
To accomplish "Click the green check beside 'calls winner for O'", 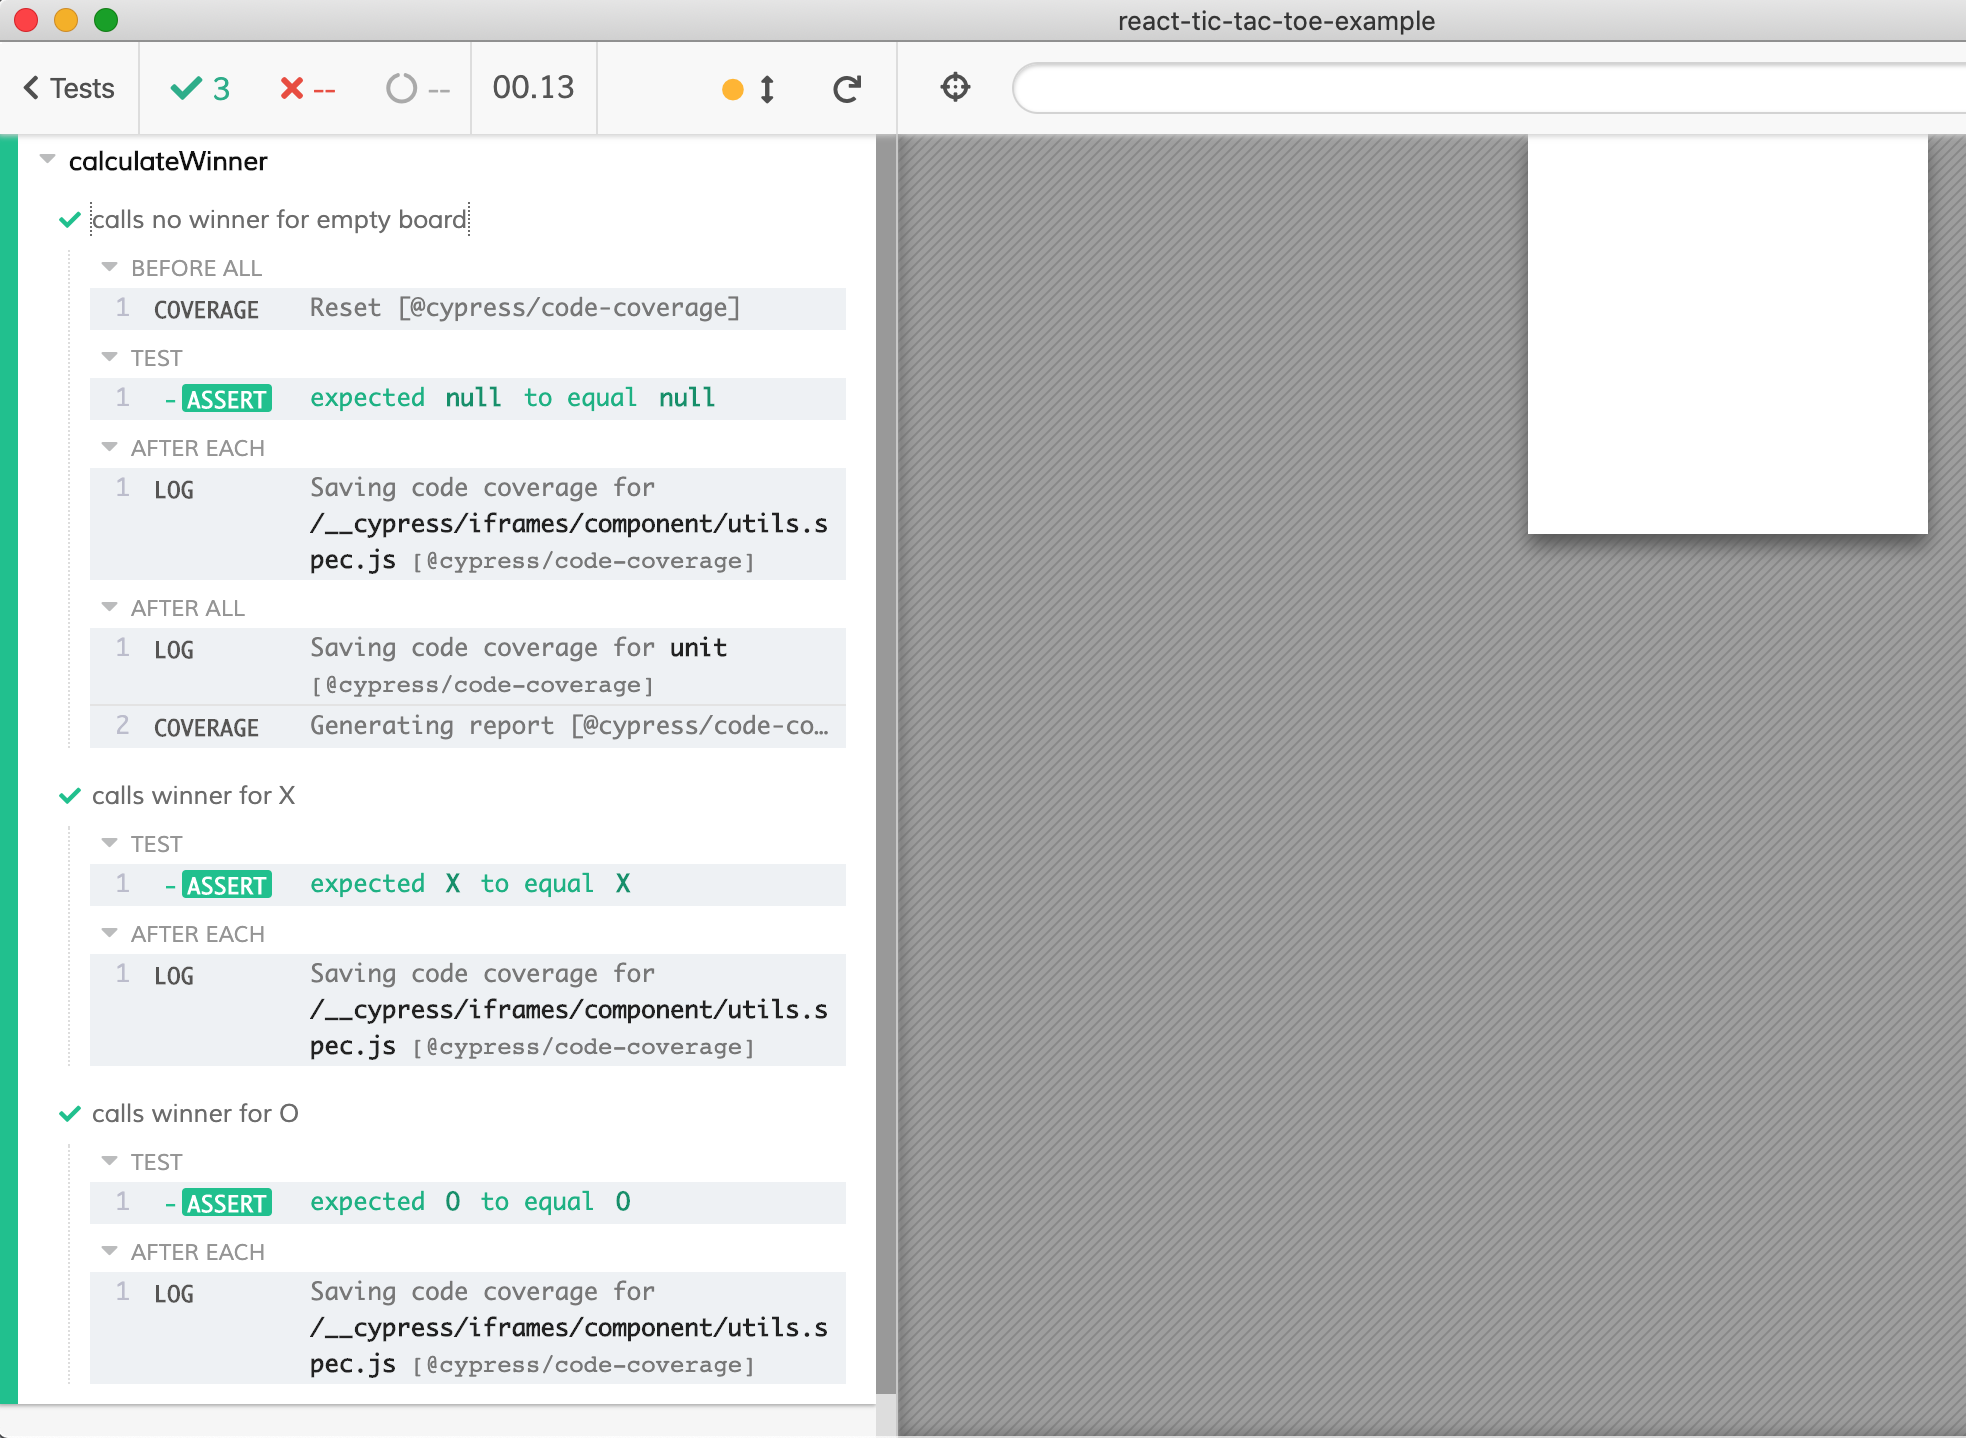I will point(70,1114).
